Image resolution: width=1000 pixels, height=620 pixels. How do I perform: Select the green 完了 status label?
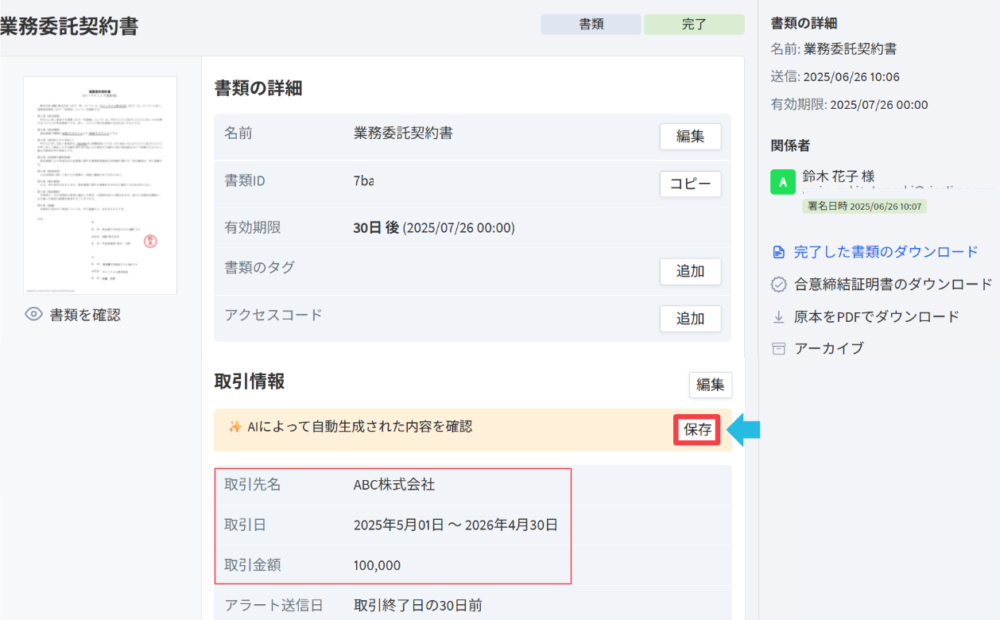coord(694,24)
